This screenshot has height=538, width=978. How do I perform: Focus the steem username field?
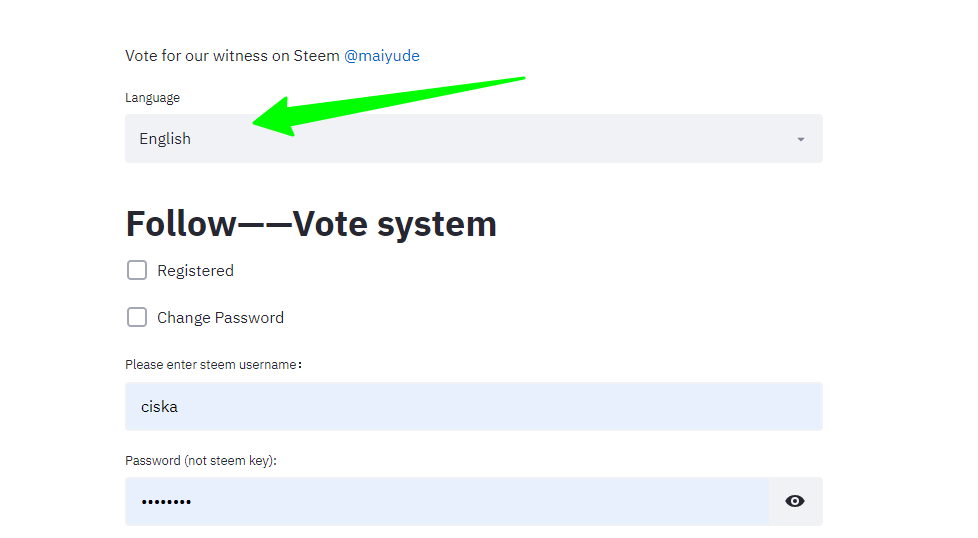pos(473,406)
